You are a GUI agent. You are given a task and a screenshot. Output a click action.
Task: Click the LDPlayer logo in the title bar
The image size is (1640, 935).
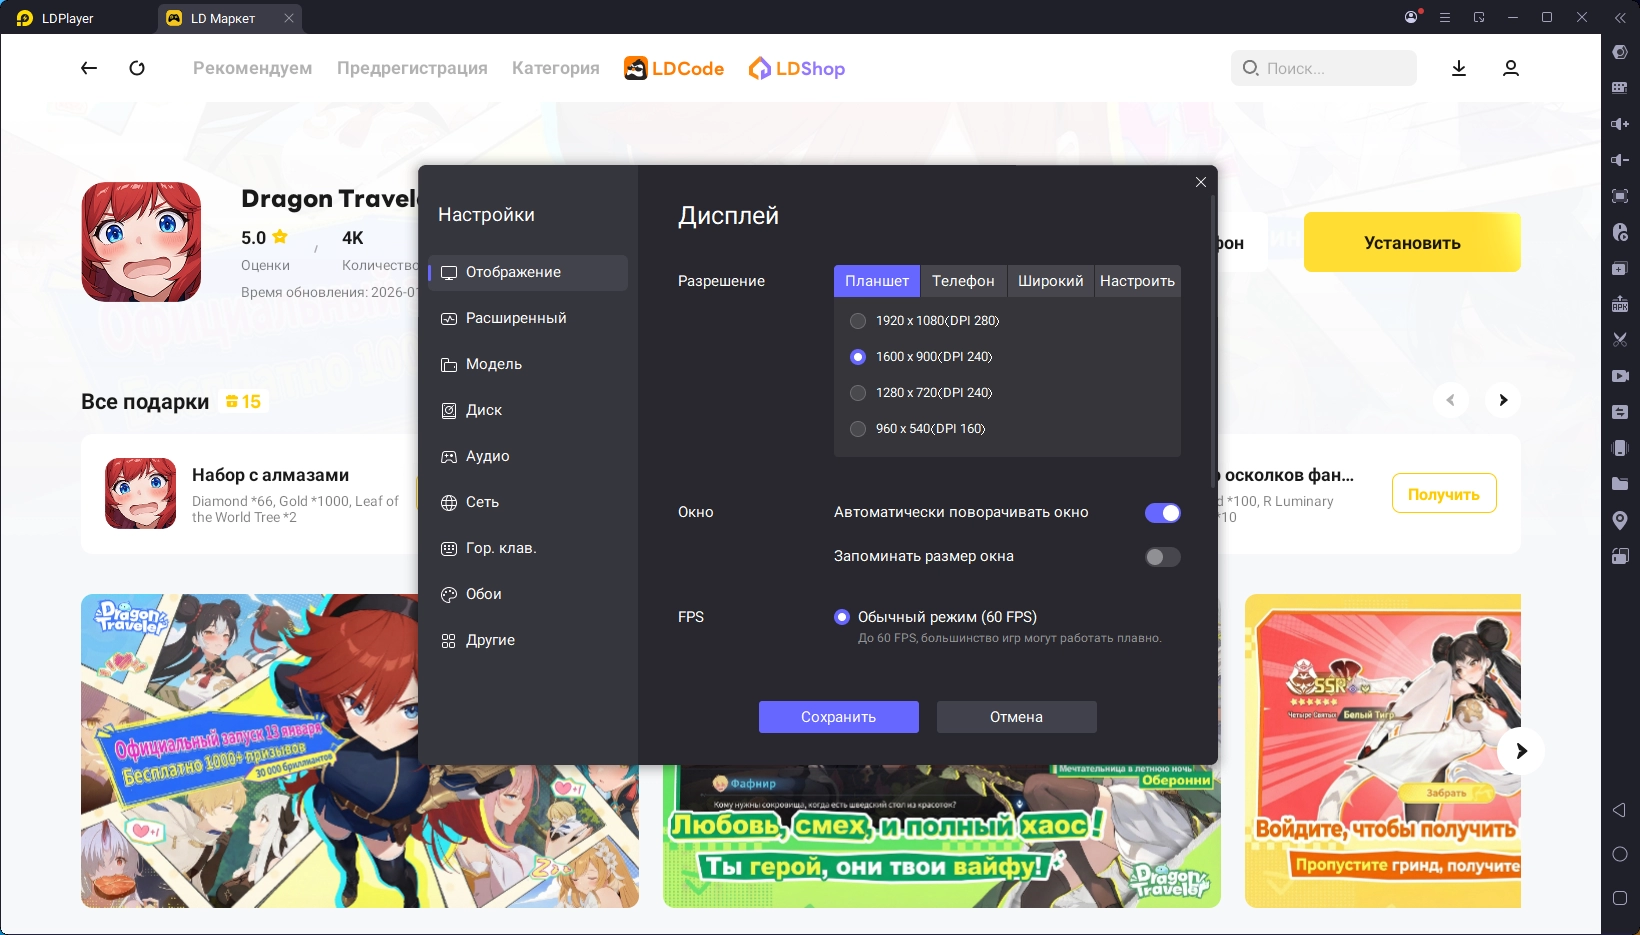point(25,18)
